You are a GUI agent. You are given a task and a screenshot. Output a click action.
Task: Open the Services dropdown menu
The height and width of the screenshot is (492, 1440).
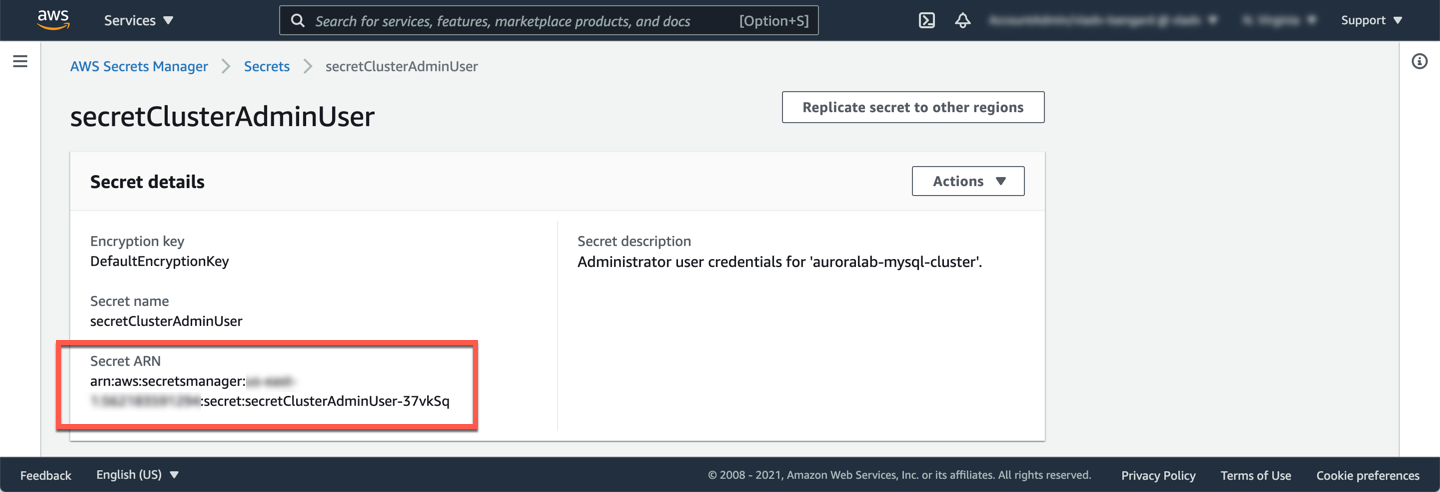138,20
